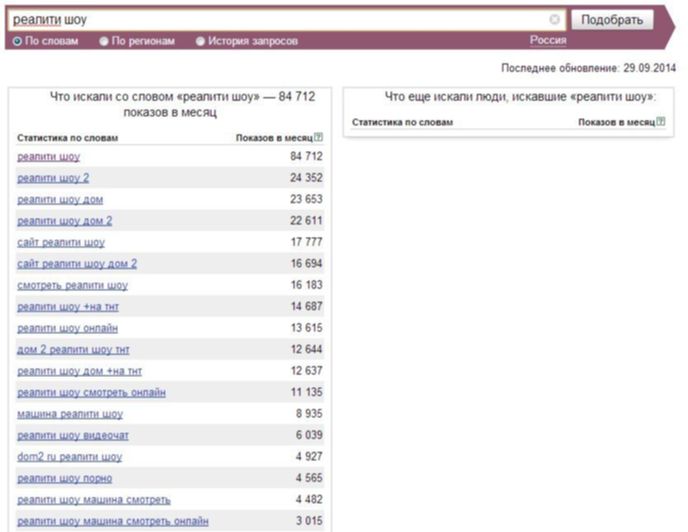The image size is (688, 532).
Task: Click left panel 'Статистика по словам' header
Action: pos(68,138)
